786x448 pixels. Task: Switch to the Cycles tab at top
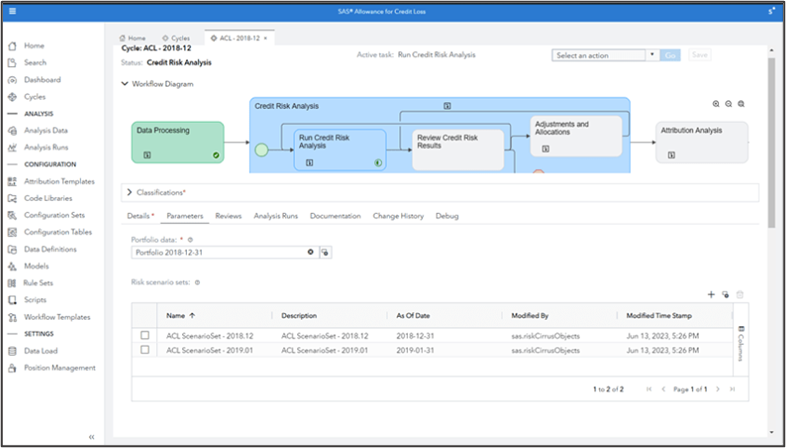coord(176,38)
